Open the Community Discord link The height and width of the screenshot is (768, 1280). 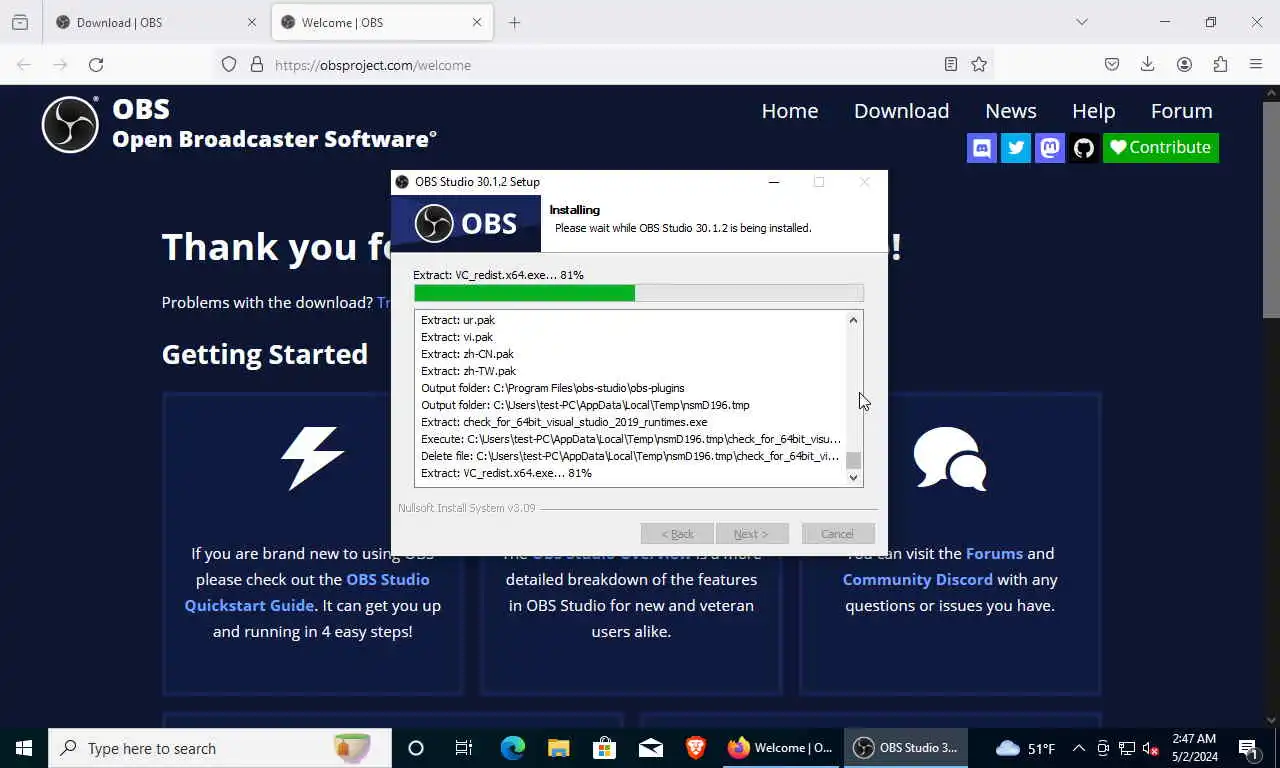pos(917,579)
